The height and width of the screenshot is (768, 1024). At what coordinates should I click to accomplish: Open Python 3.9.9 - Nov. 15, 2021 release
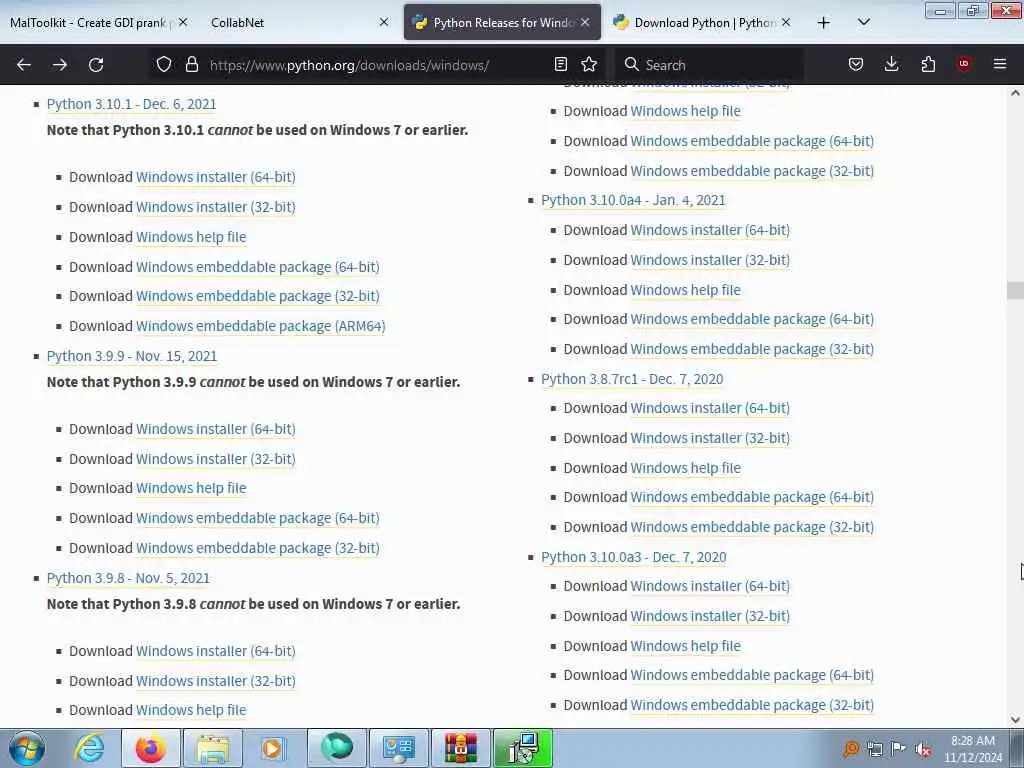click(x=132, y=356)
